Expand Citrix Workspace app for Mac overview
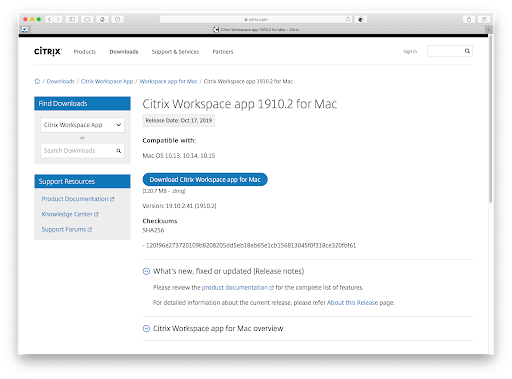The image size is (512, 379). (146, 329)
